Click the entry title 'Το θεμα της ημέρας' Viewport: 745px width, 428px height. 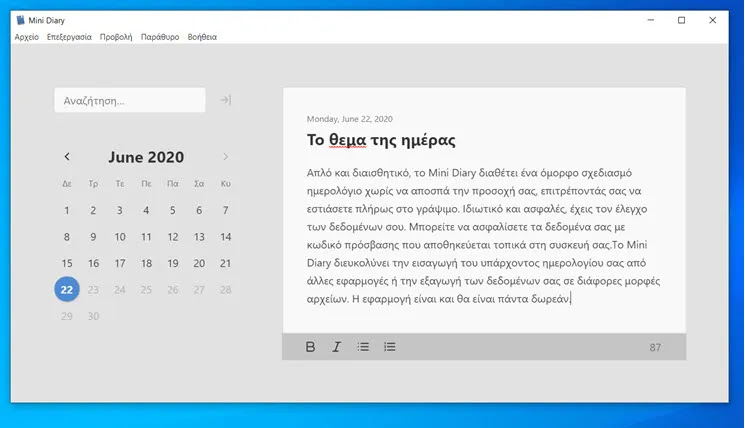pyautogui.click(x=381, y=140)
